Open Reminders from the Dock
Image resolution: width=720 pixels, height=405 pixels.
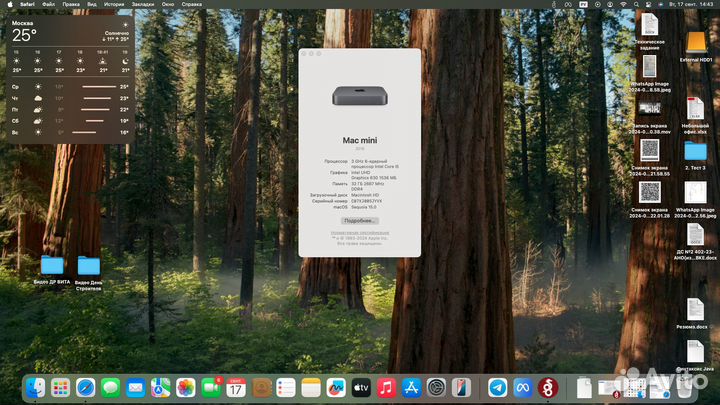tap(286, 388)
